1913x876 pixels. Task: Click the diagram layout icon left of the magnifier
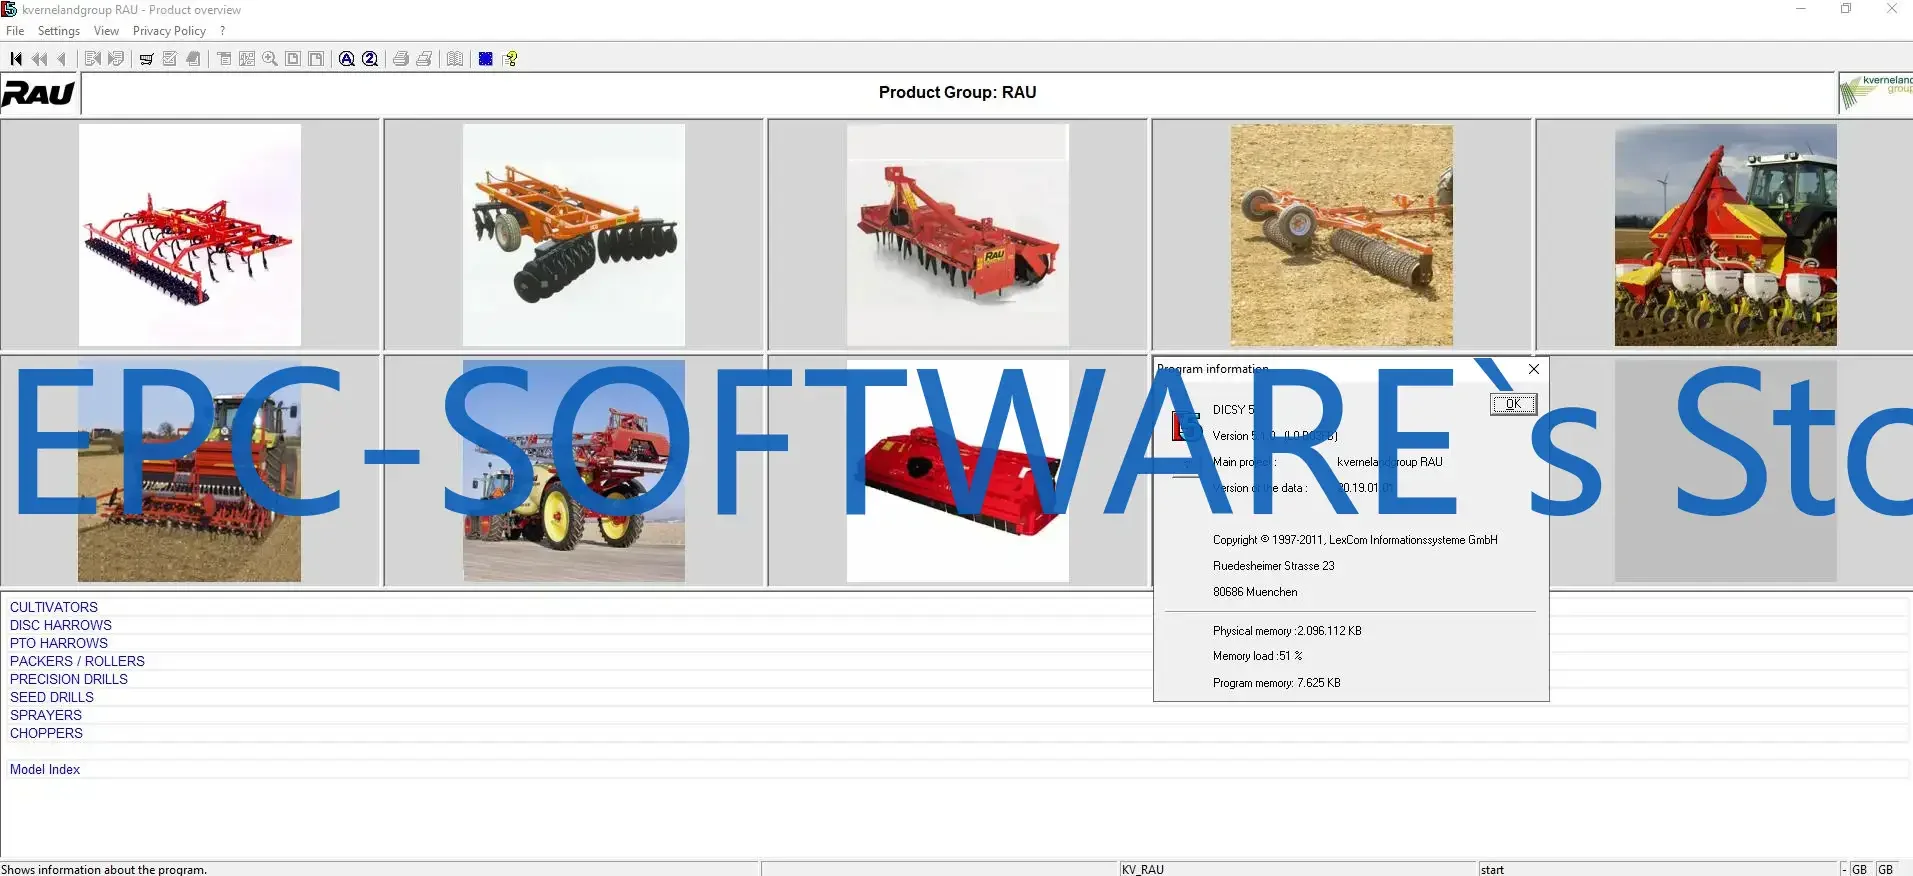tap(247, 59)
